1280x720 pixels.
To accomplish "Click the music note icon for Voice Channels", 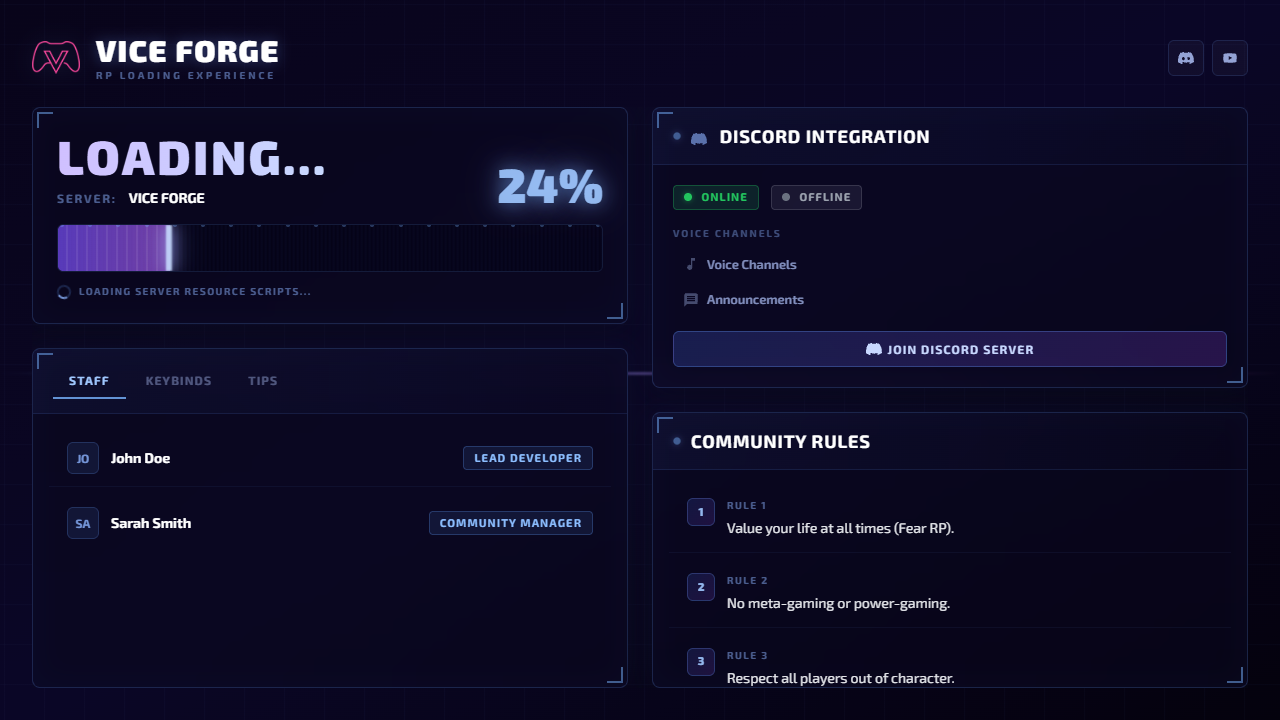I will point(690,265).
